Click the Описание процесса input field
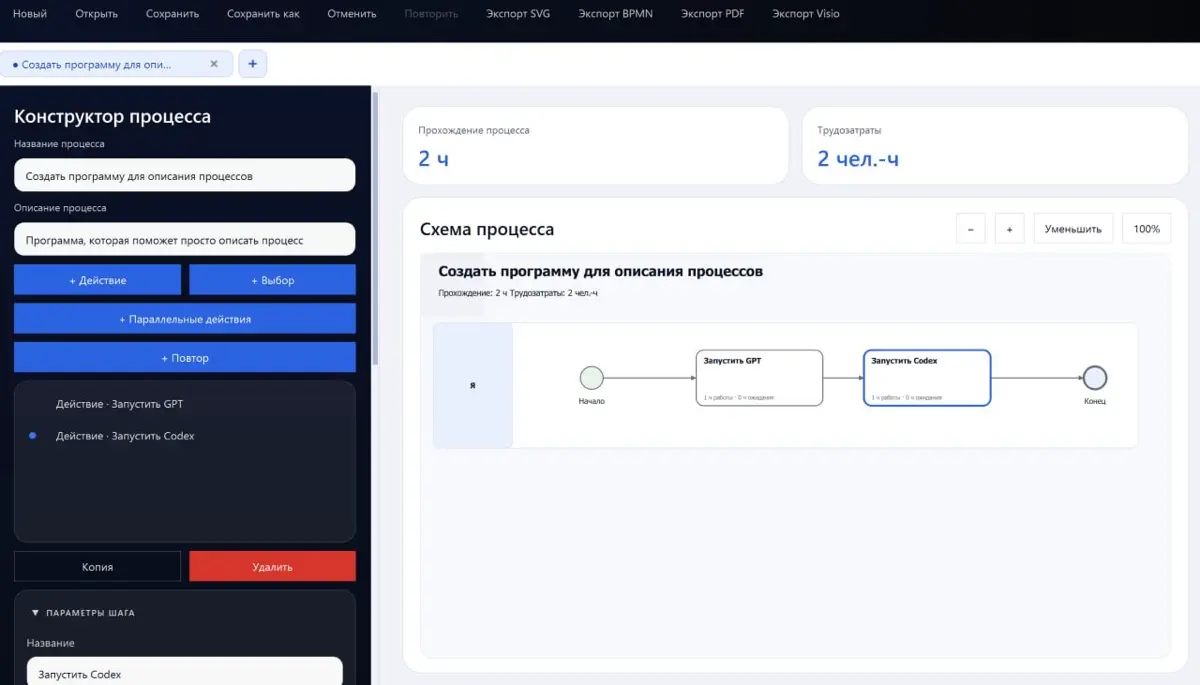The image size is (1200, 685). (185, 240)
